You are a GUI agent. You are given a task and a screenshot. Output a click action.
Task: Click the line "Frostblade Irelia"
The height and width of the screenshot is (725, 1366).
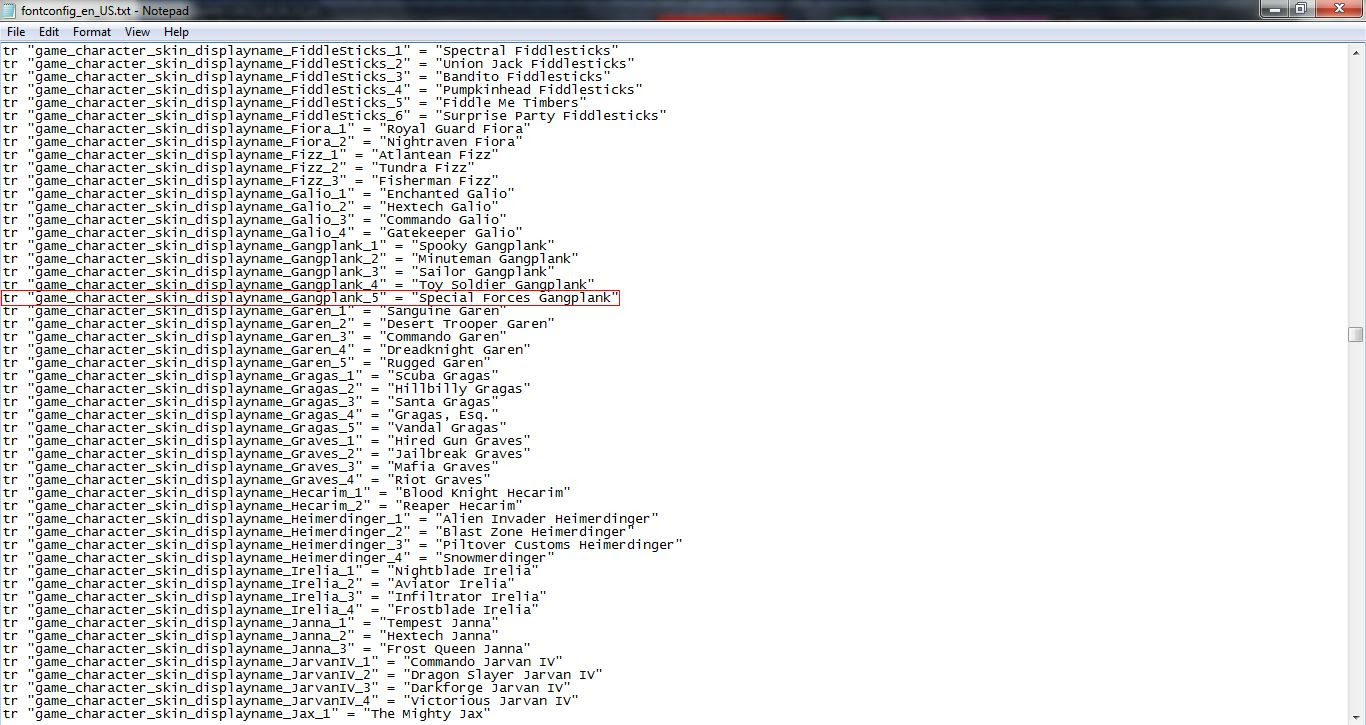coord(271,609)
